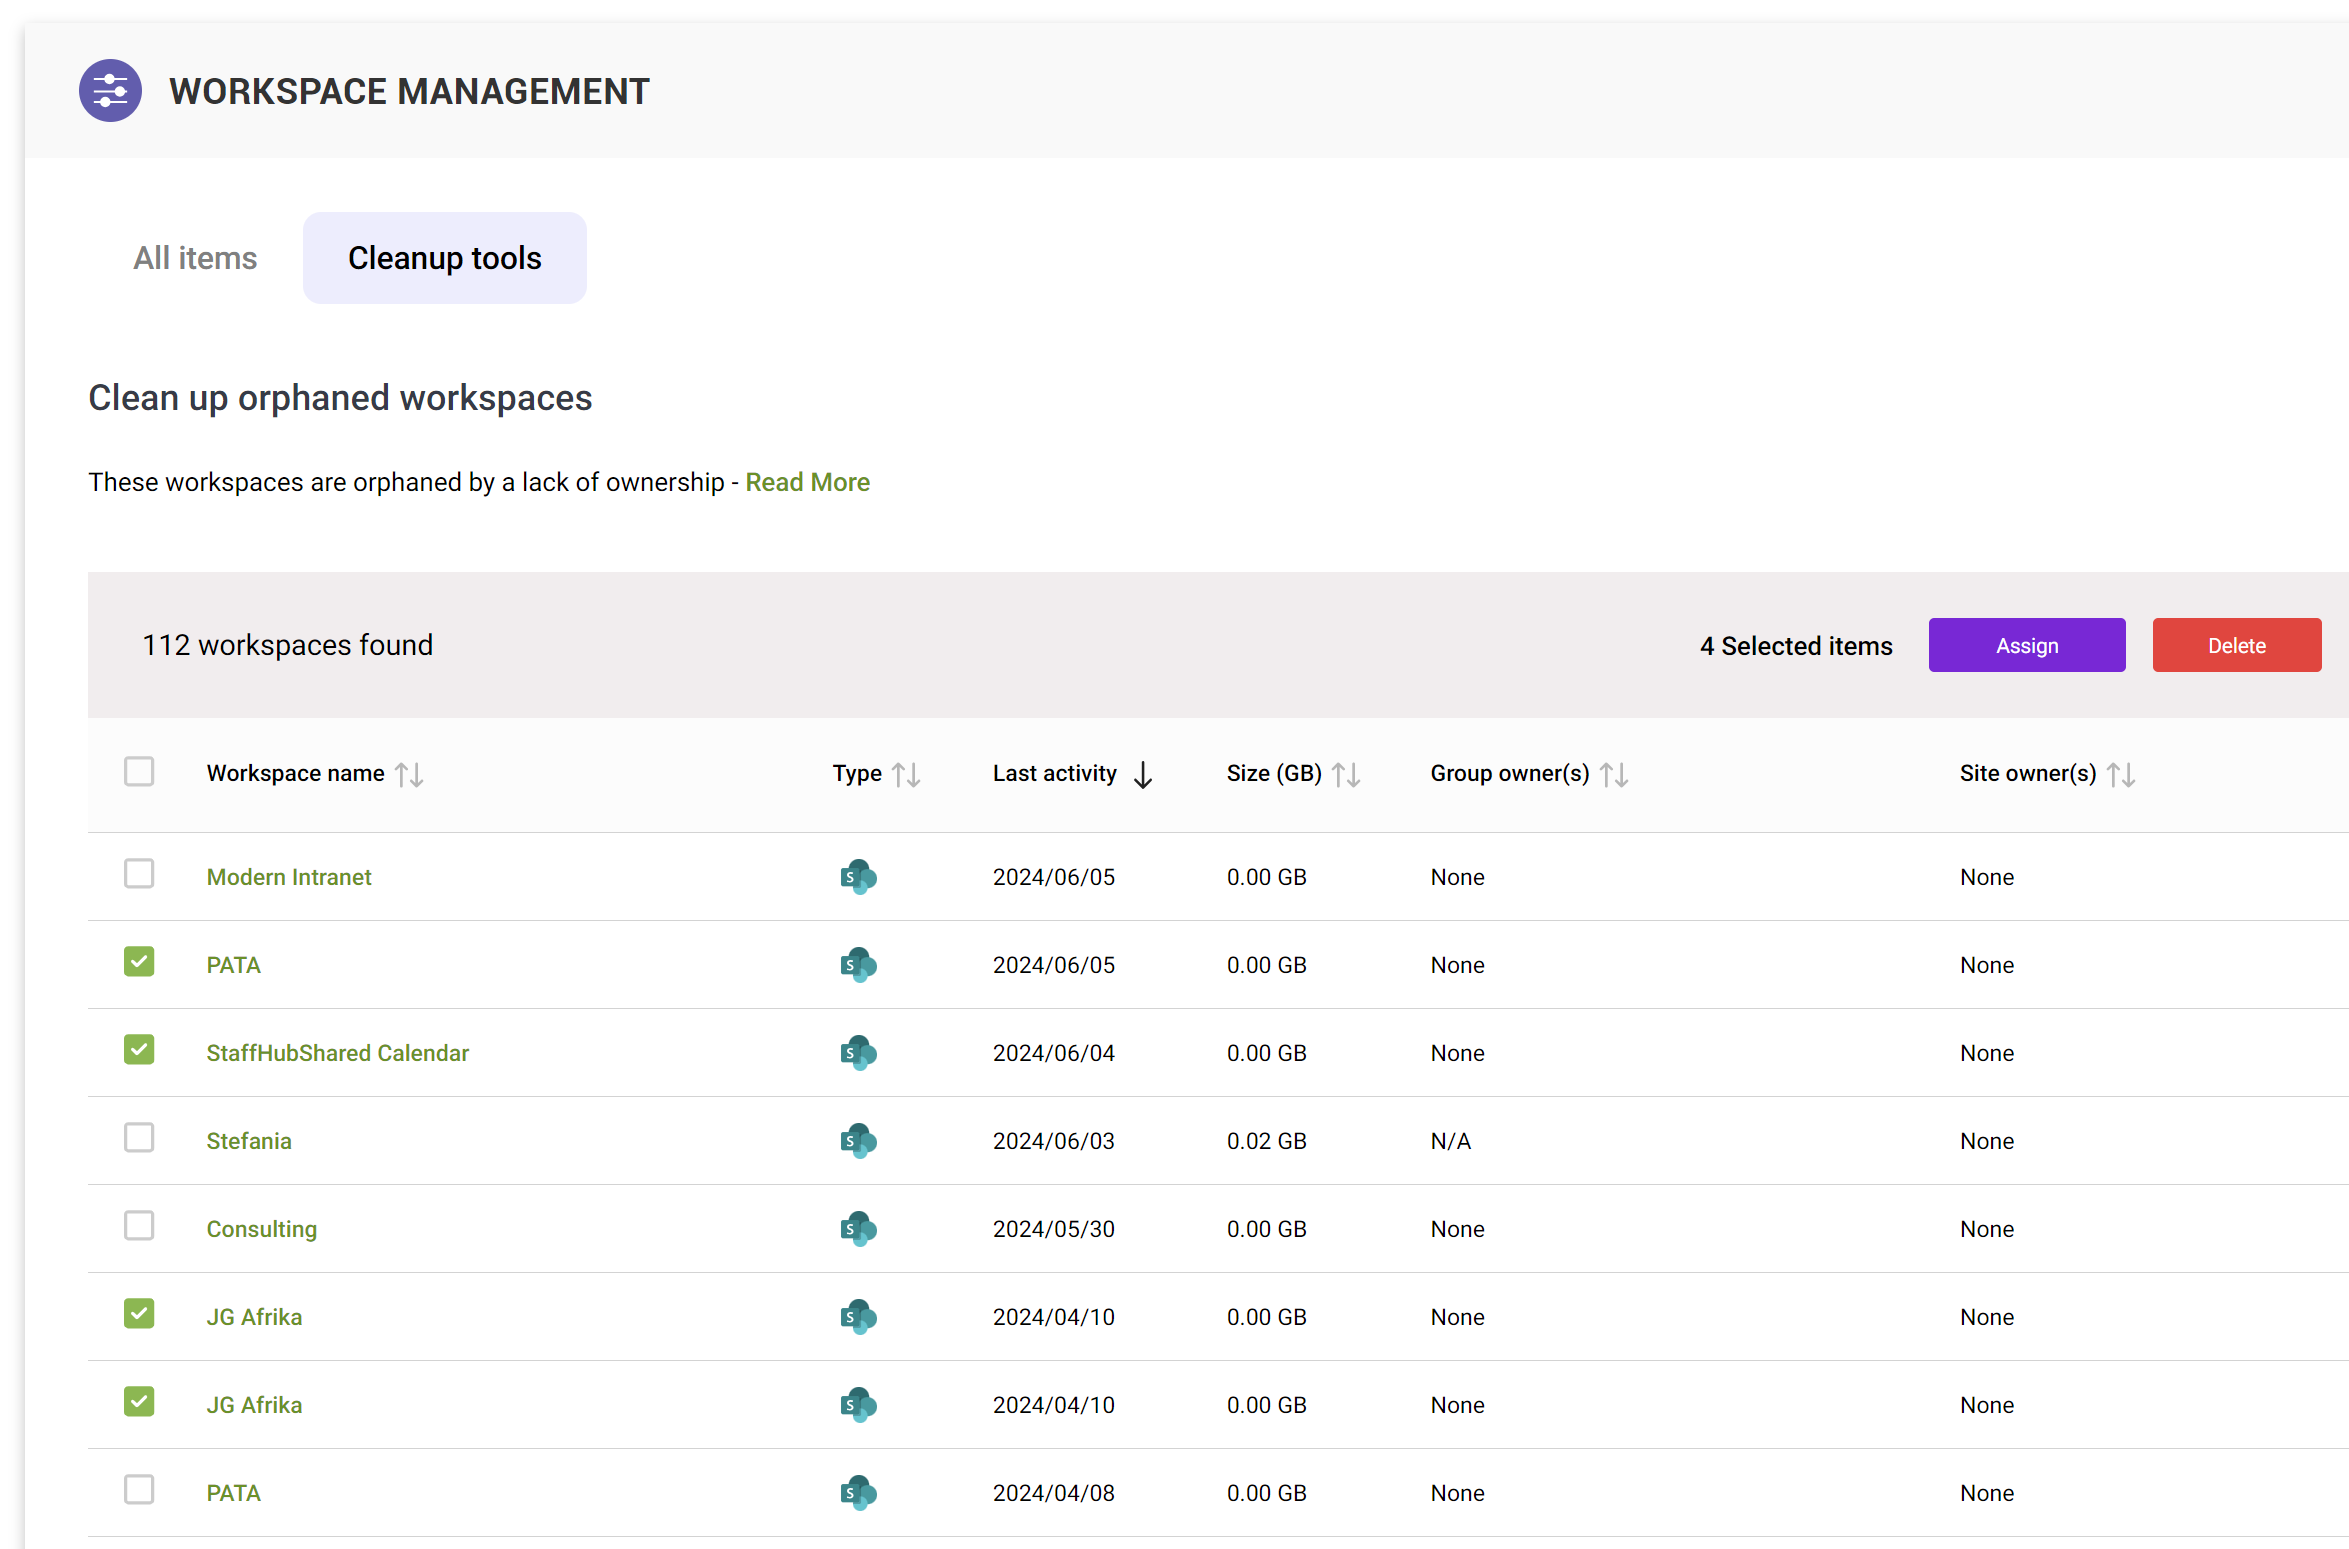Check the Stefania row checkbox
Screen dimensions: 2349x1549
(x=139, y=1138)
